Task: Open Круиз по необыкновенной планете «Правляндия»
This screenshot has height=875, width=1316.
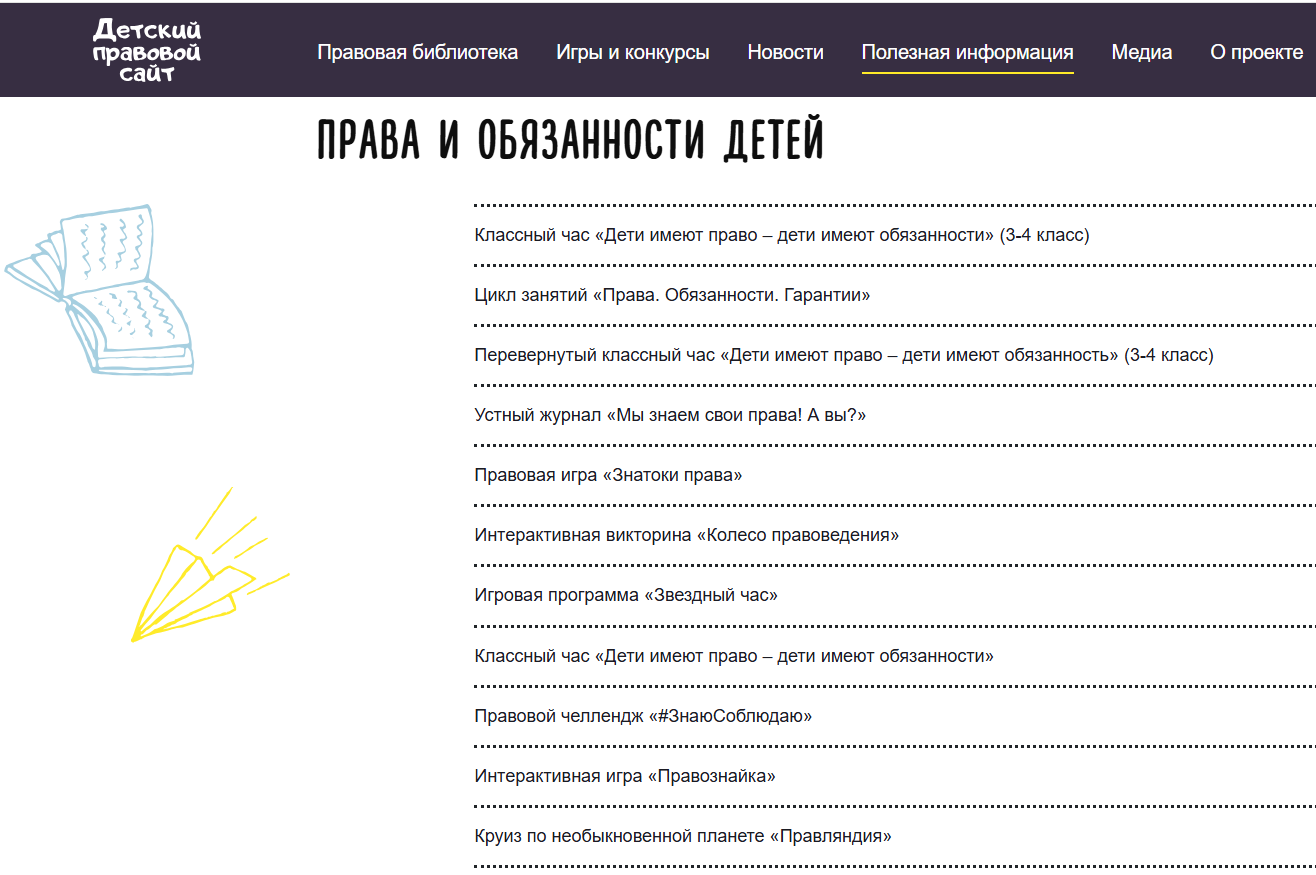Action: [x=682, y=836]
